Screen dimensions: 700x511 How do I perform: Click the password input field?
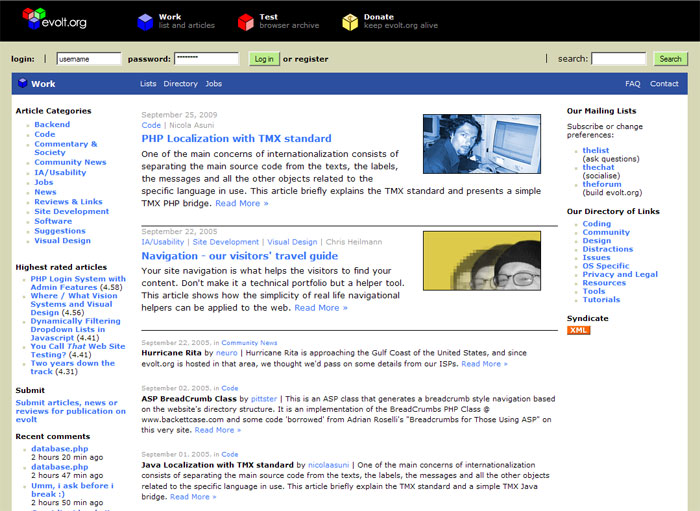point(207,59)
